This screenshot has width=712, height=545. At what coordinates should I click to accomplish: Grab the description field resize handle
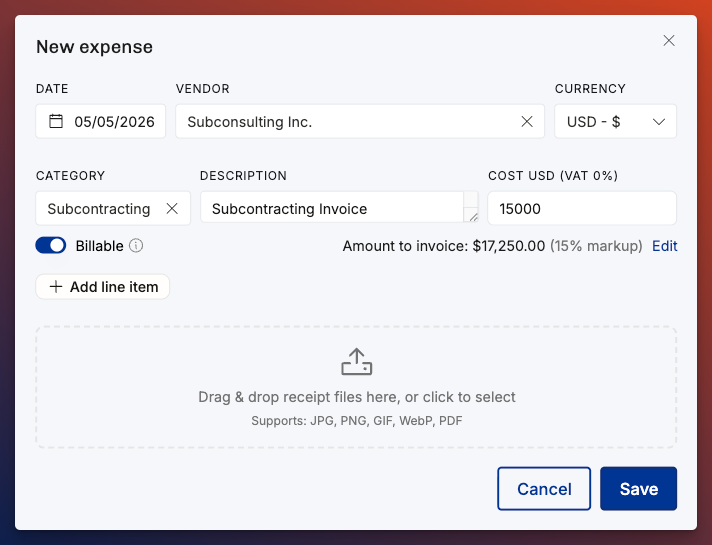point(473,216)
